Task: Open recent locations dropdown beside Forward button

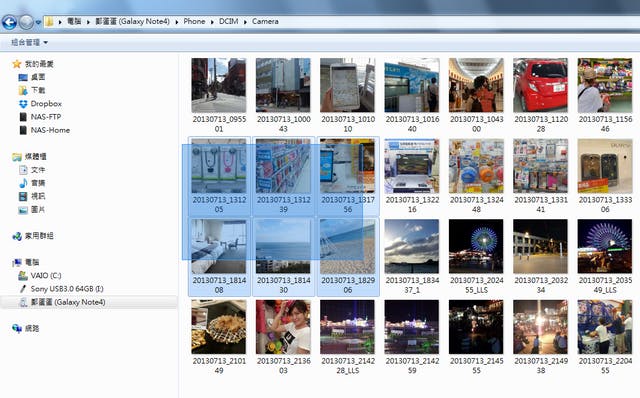Action: click(38, 22)
